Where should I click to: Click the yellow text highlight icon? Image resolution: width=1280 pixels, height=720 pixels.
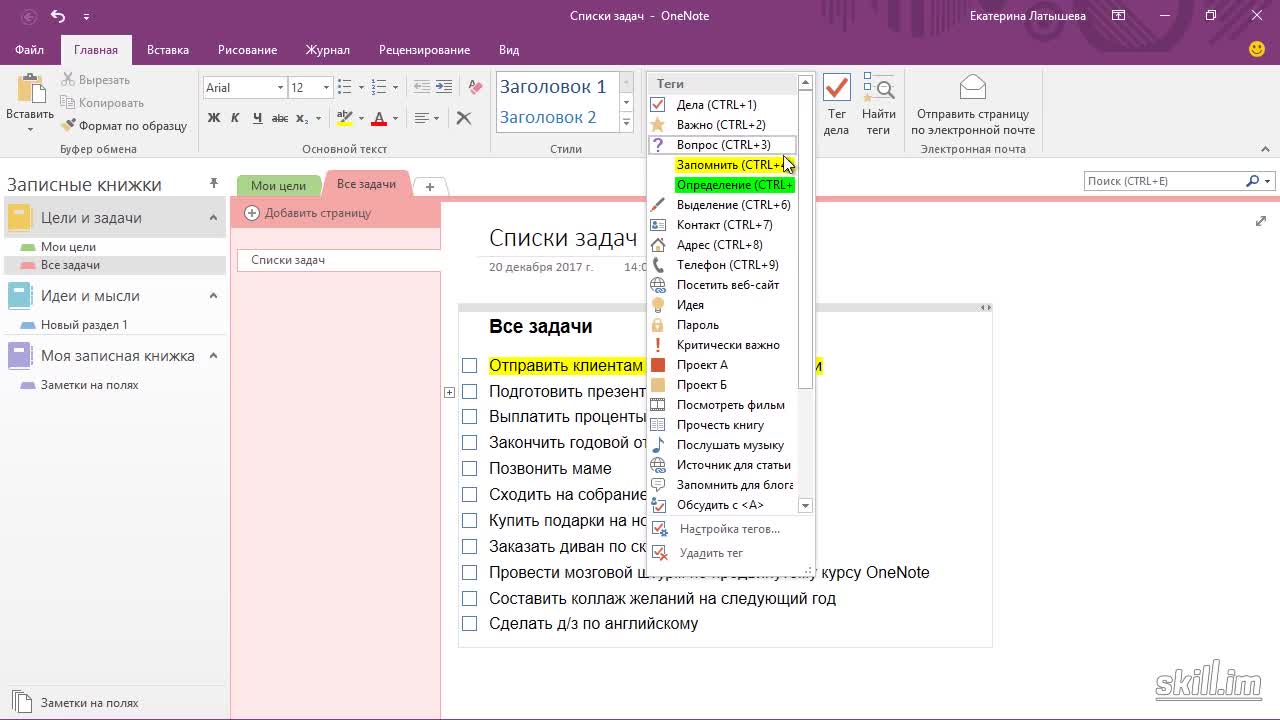click(344, 118)
